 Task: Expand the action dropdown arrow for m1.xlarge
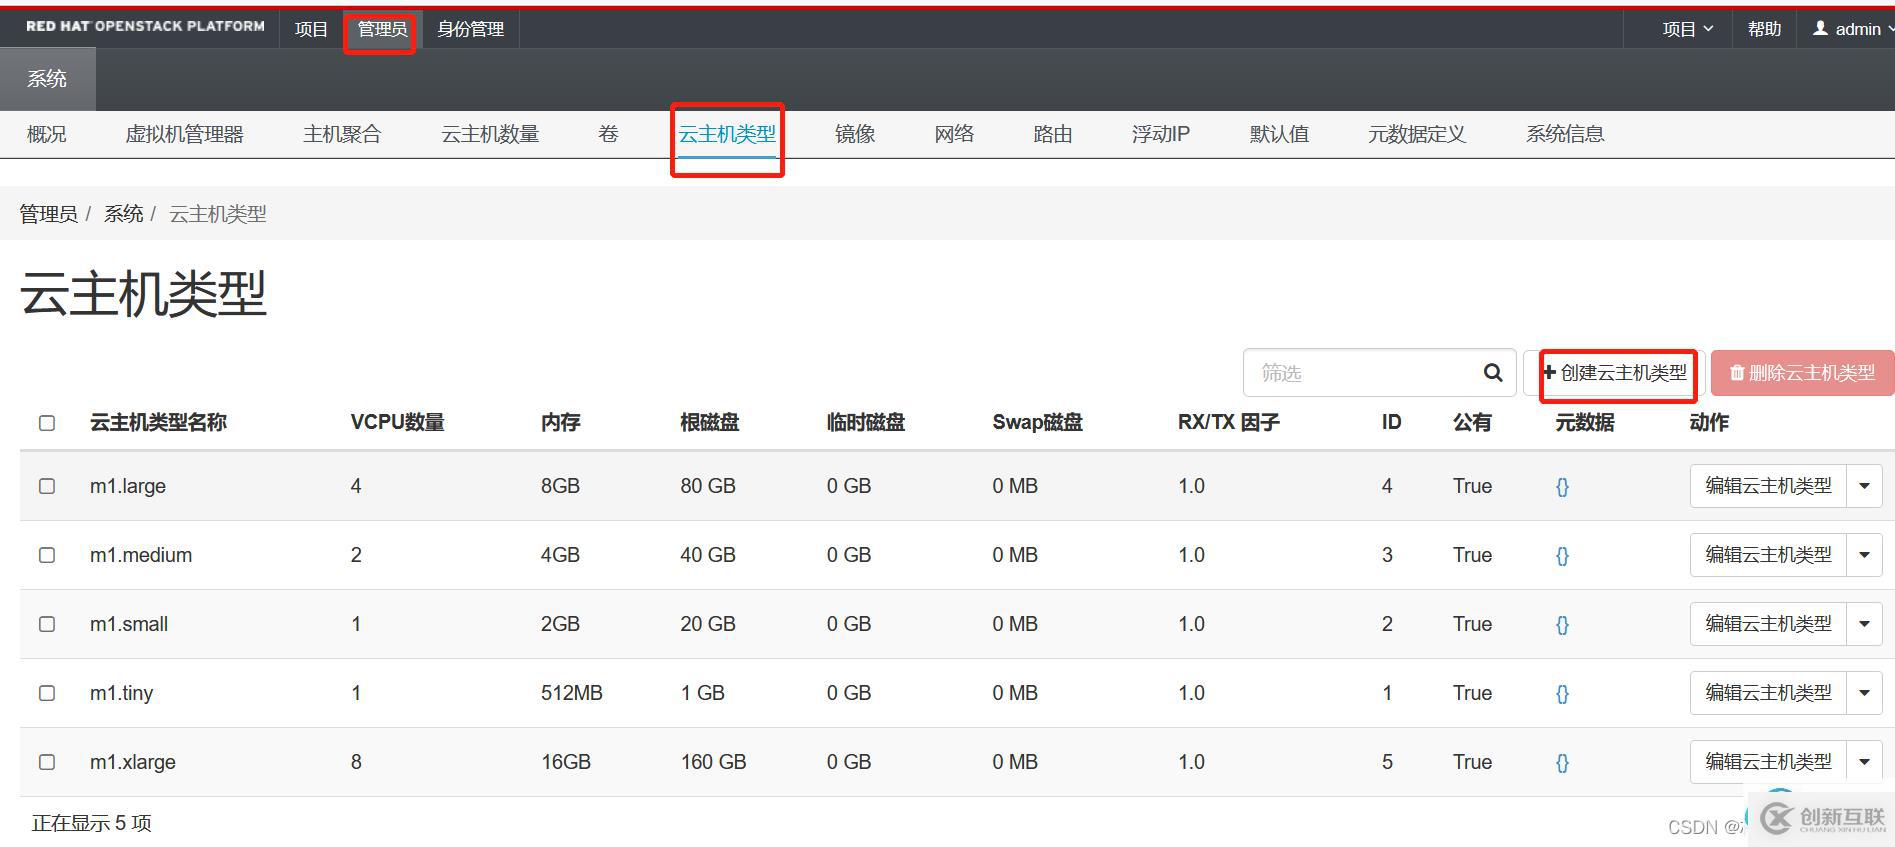[1864, 762]
